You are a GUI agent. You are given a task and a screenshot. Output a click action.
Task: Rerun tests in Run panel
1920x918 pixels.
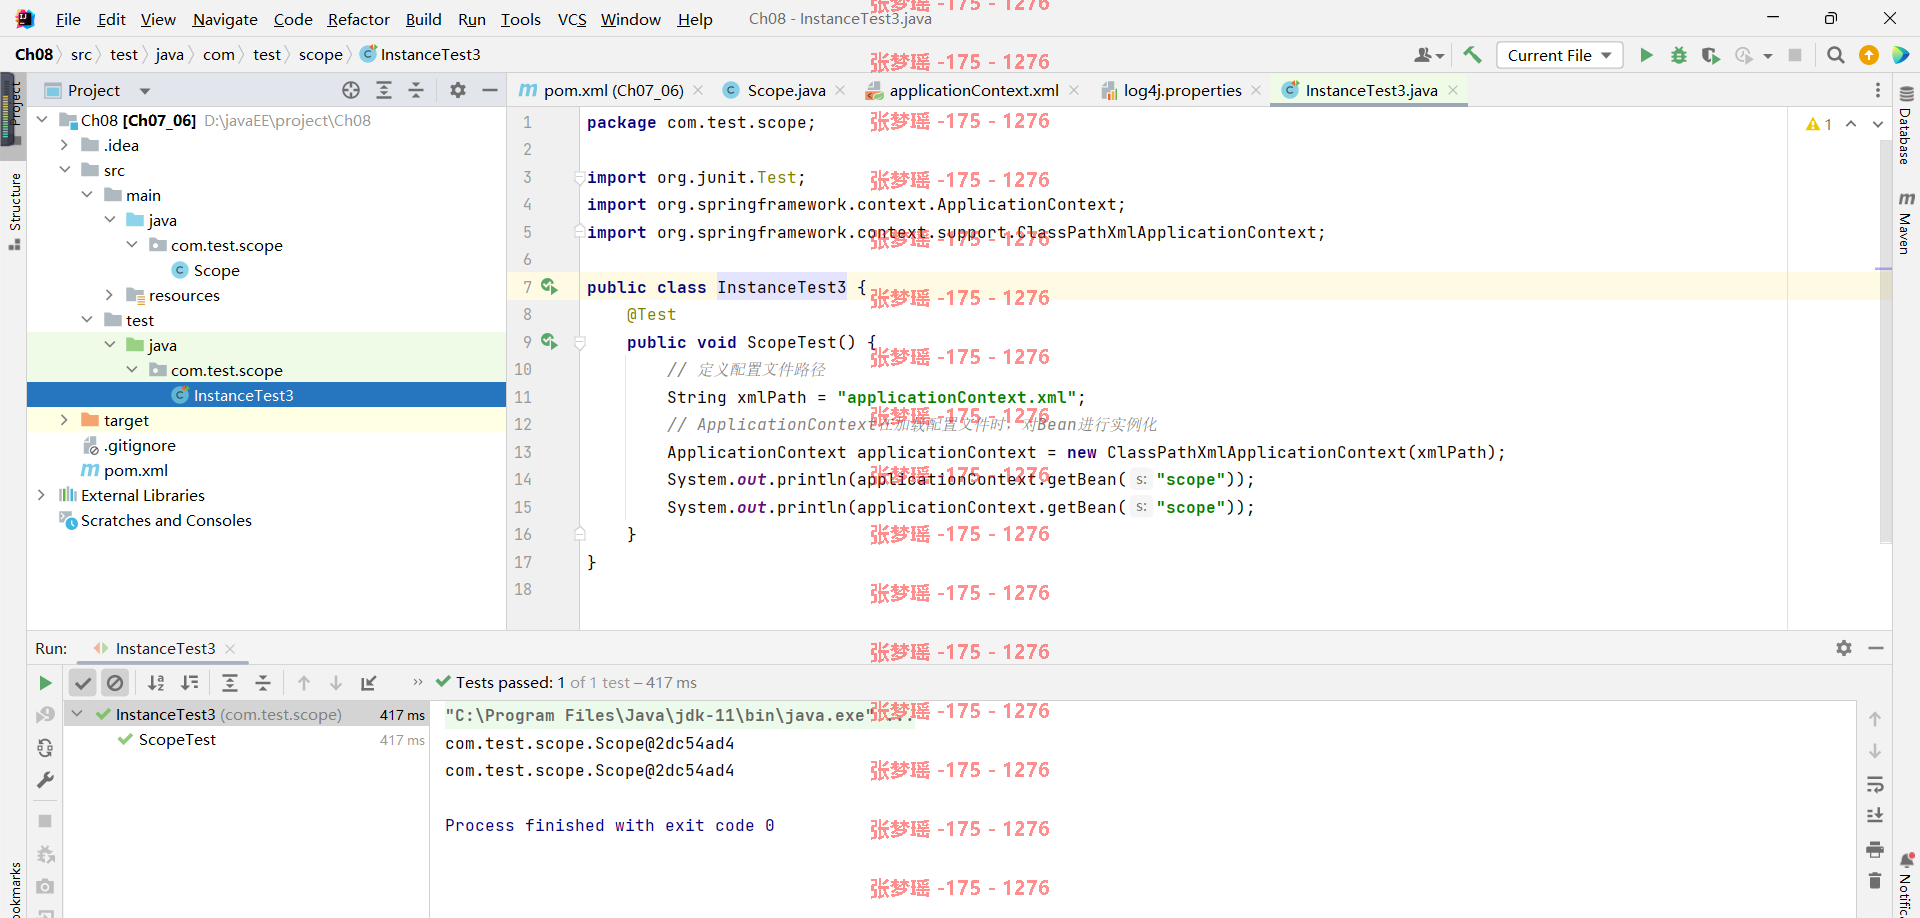tap(45, 683)
